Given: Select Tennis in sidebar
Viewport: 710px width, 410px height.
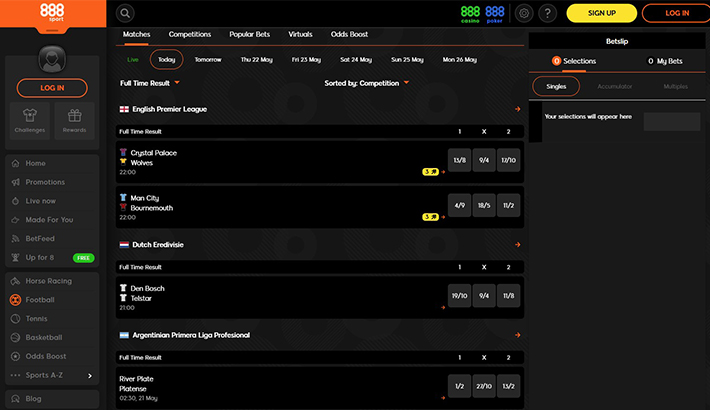Looking at the screenshot, I should click(52, 318).
